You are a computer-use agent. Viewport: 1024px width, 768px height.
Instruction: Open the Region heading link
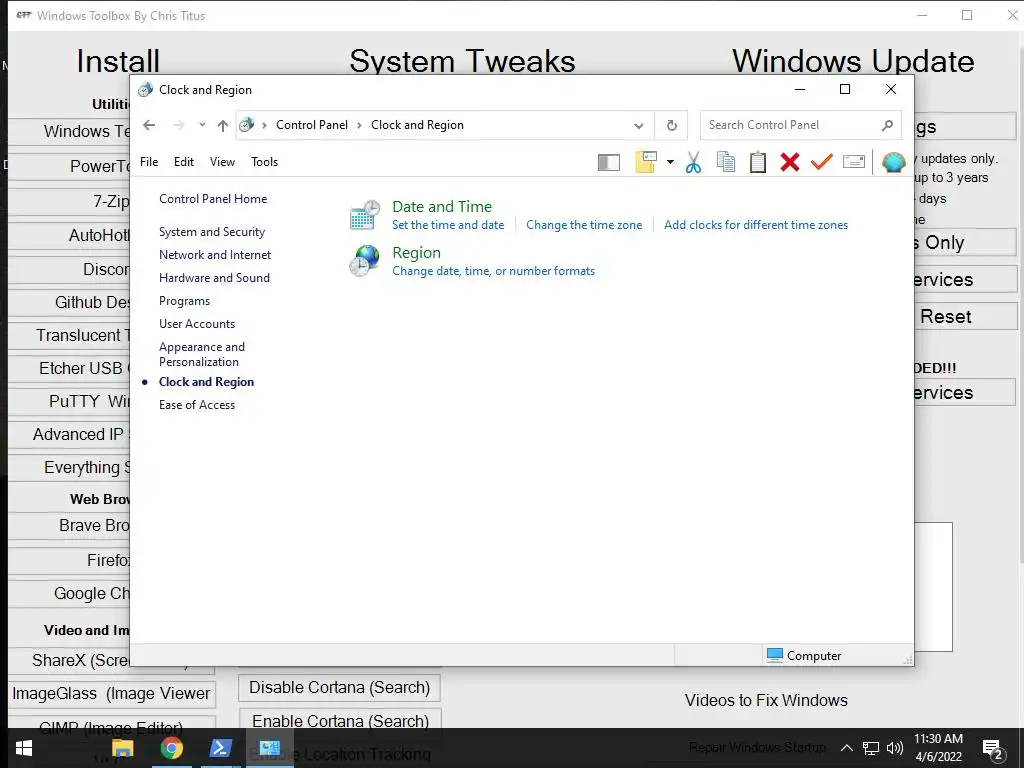[417, 252]
